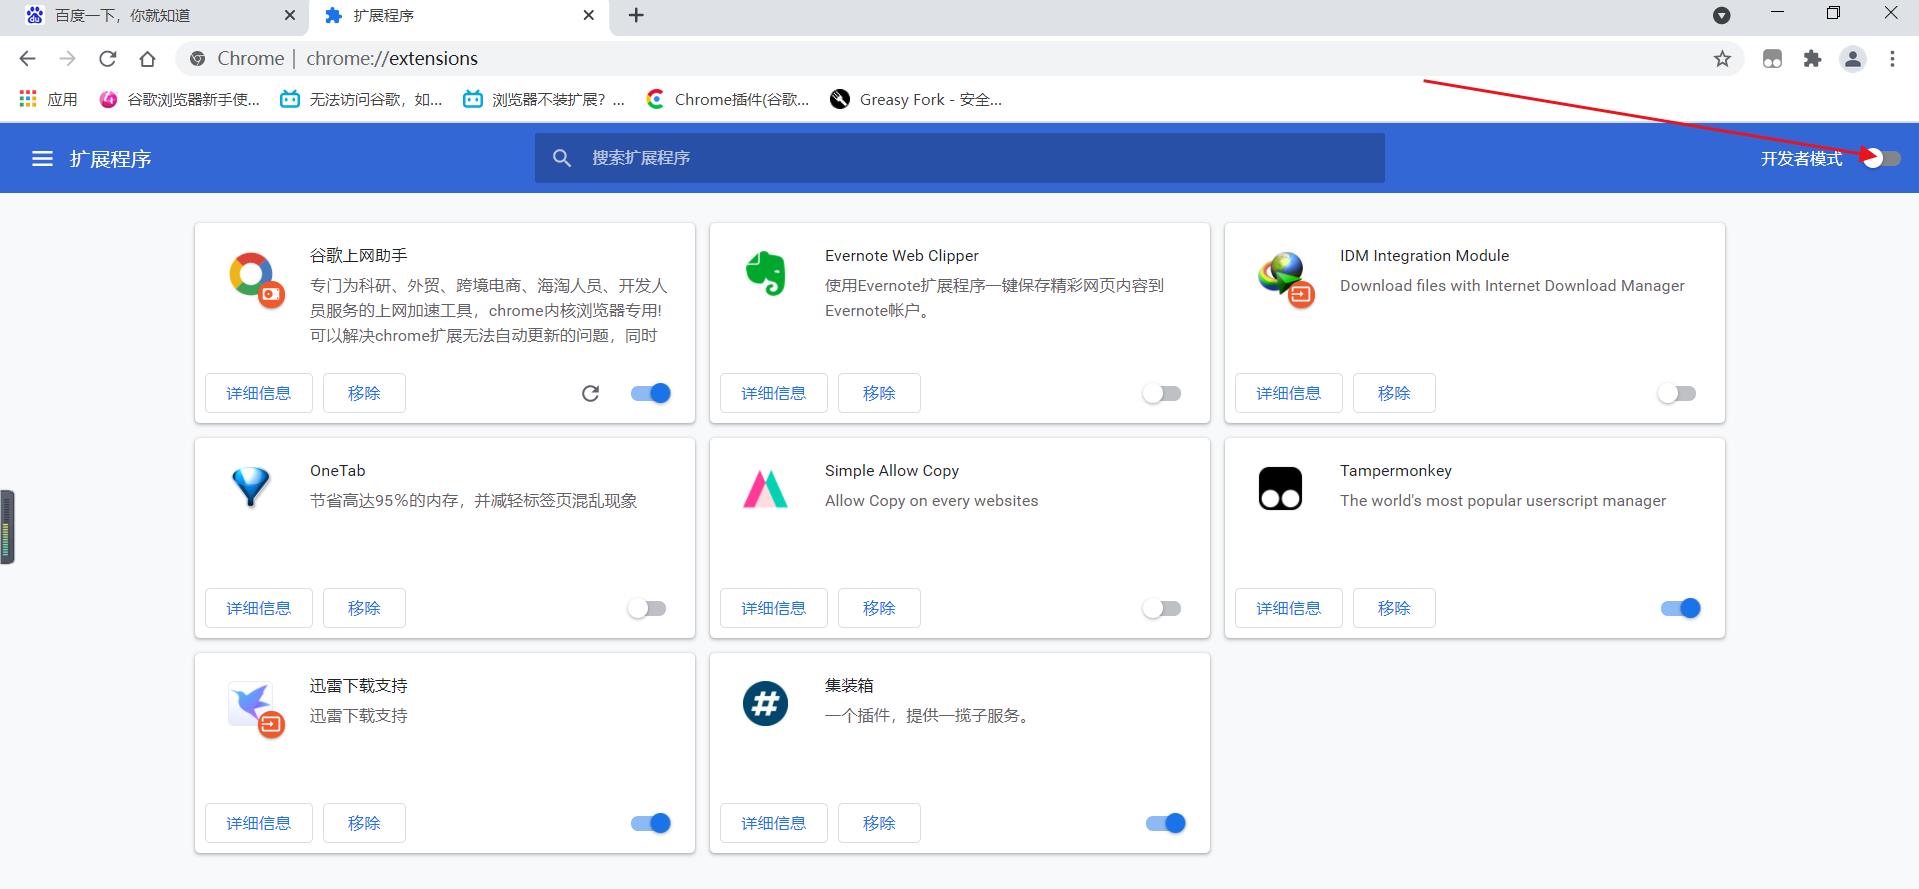1919x889 pixels.
Task: Remove the Tampermonkey extension
Action: coord(1394,608)
